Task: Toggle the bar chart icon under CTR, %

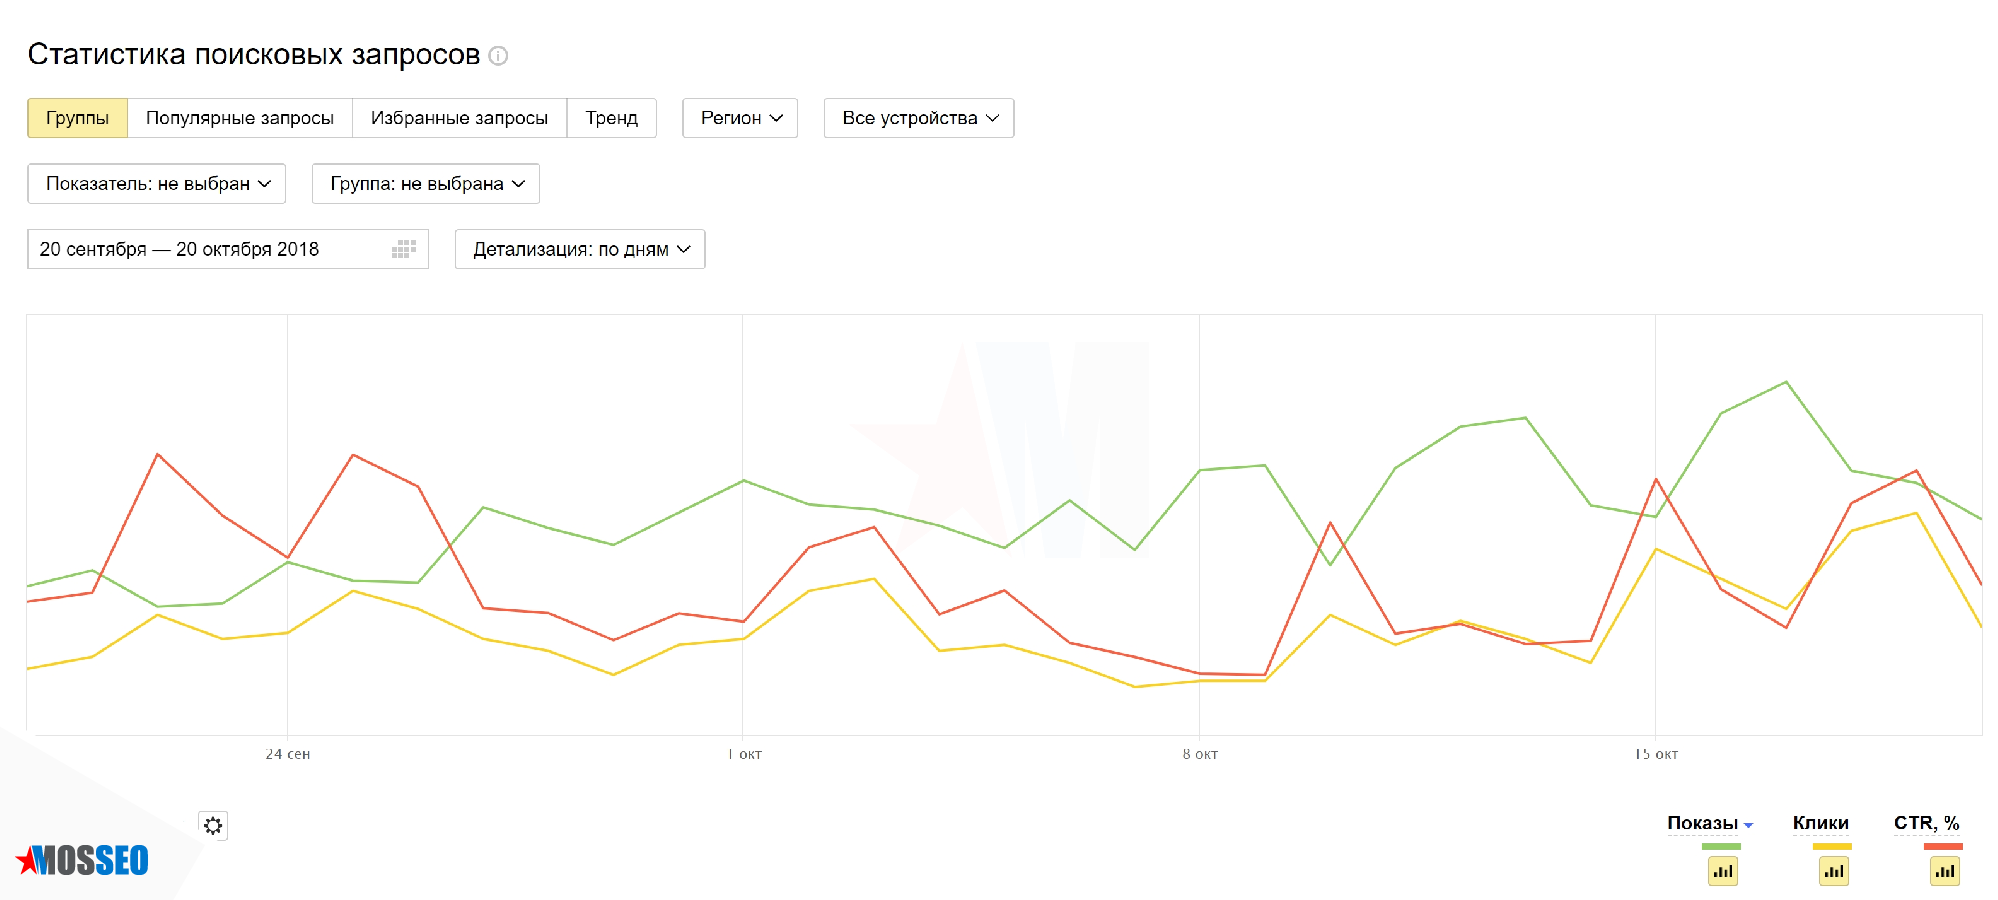Action: pos(1944,871)
